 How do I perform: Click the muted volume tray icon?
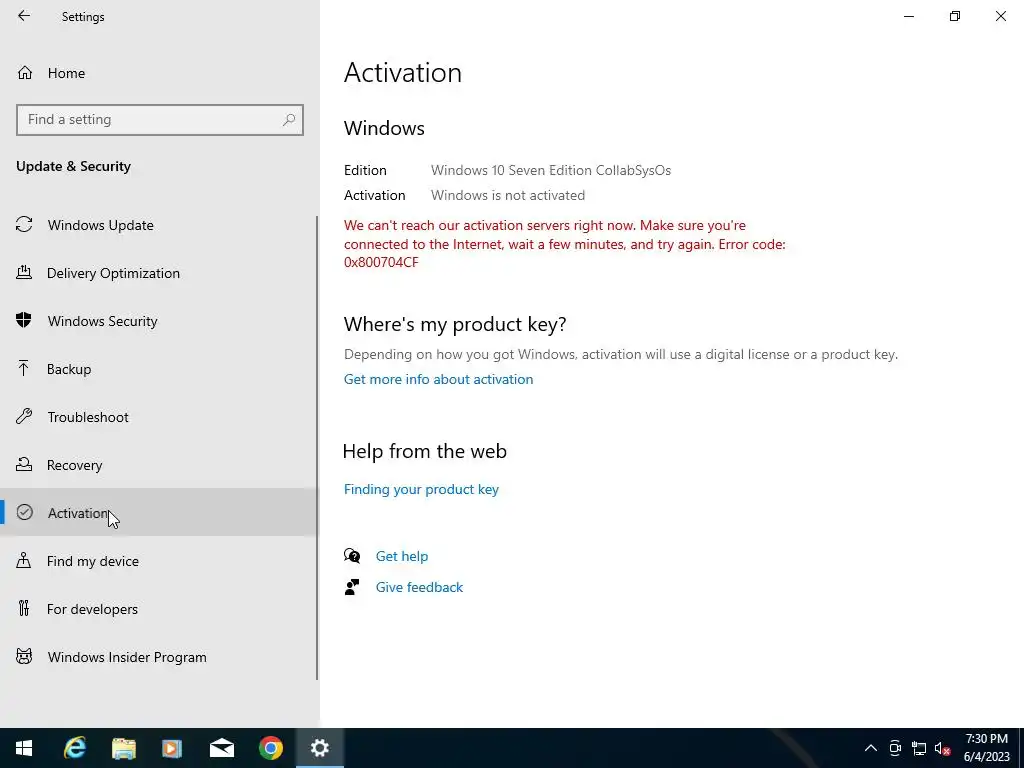tap(942, 748)
